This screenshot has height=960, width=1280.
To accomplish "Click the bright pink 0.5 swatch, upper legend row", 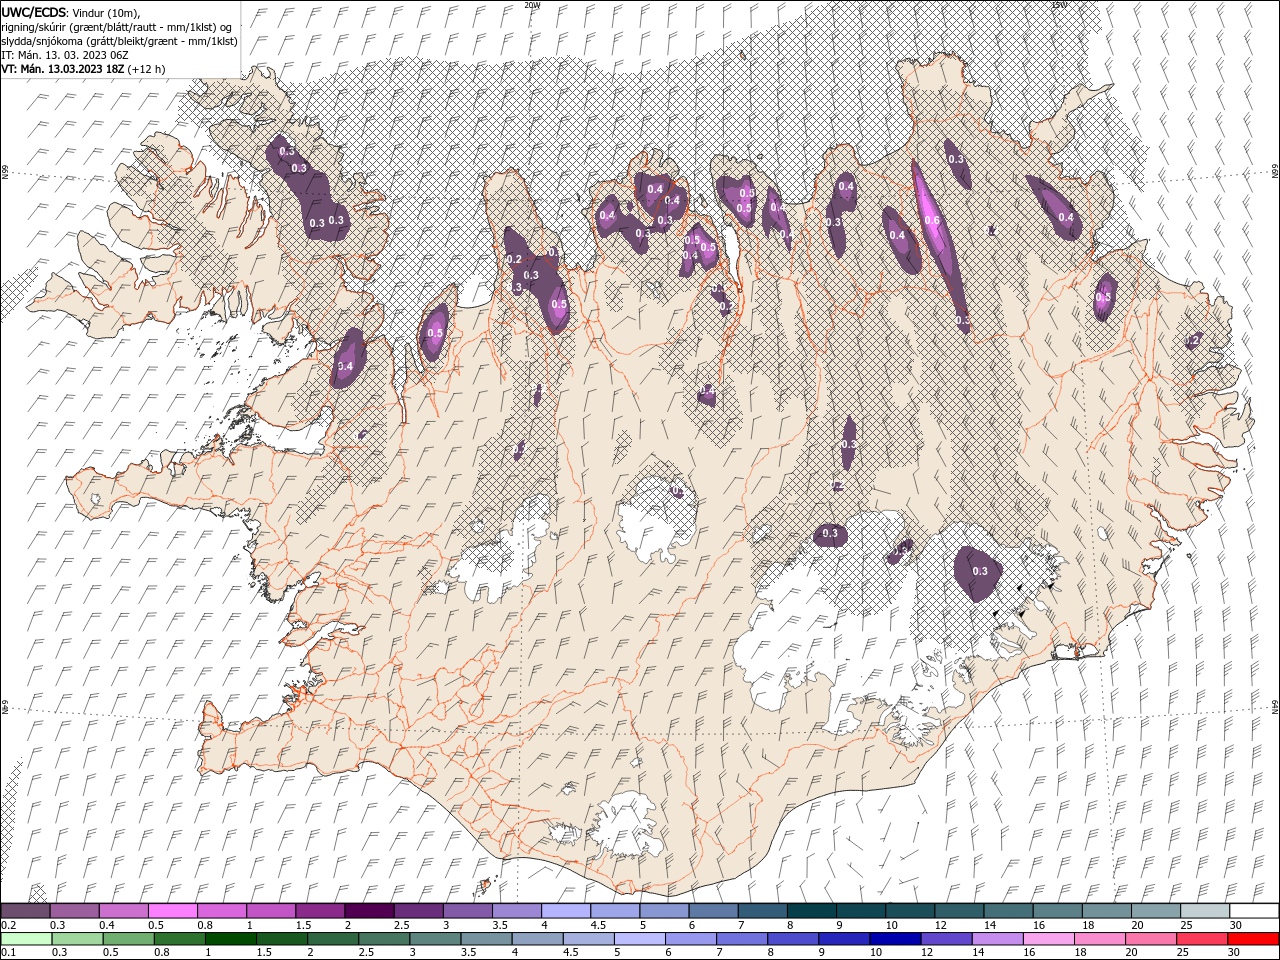I will pyautogui.click(x=172, y=911).
